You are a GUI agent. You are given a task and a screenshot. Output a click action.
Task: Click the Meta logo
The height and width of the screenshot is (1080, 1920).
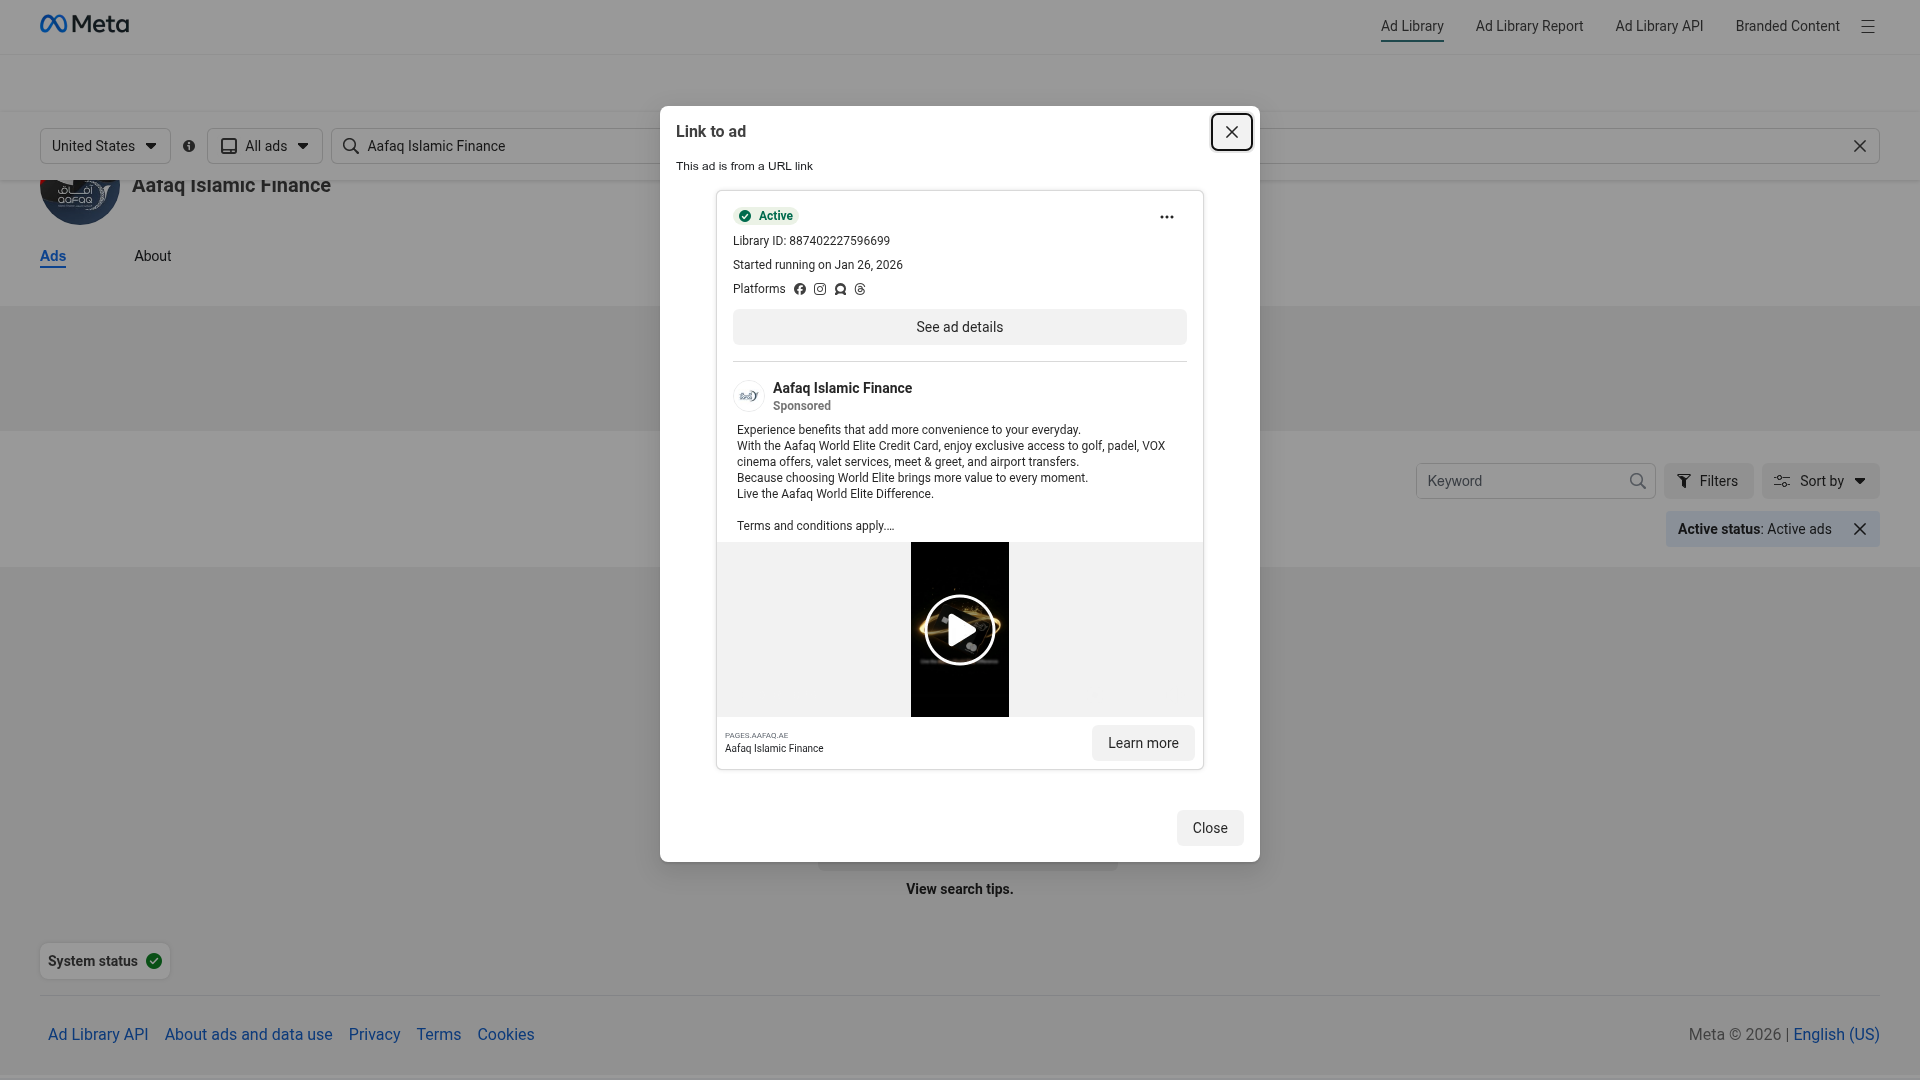(x=84, y=24)
